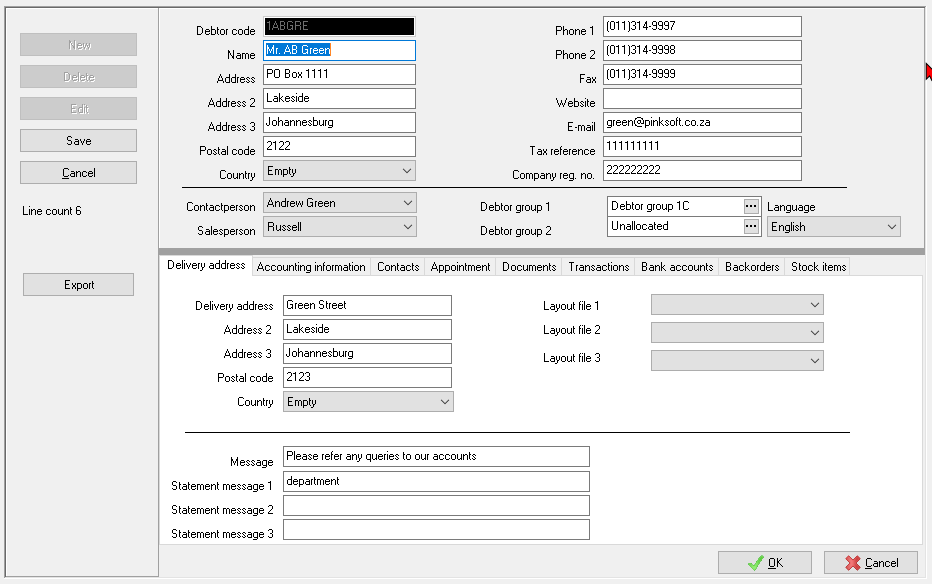Select the Delivery address tab
This screenshot has width=932, height=584.
coord(206,266)
